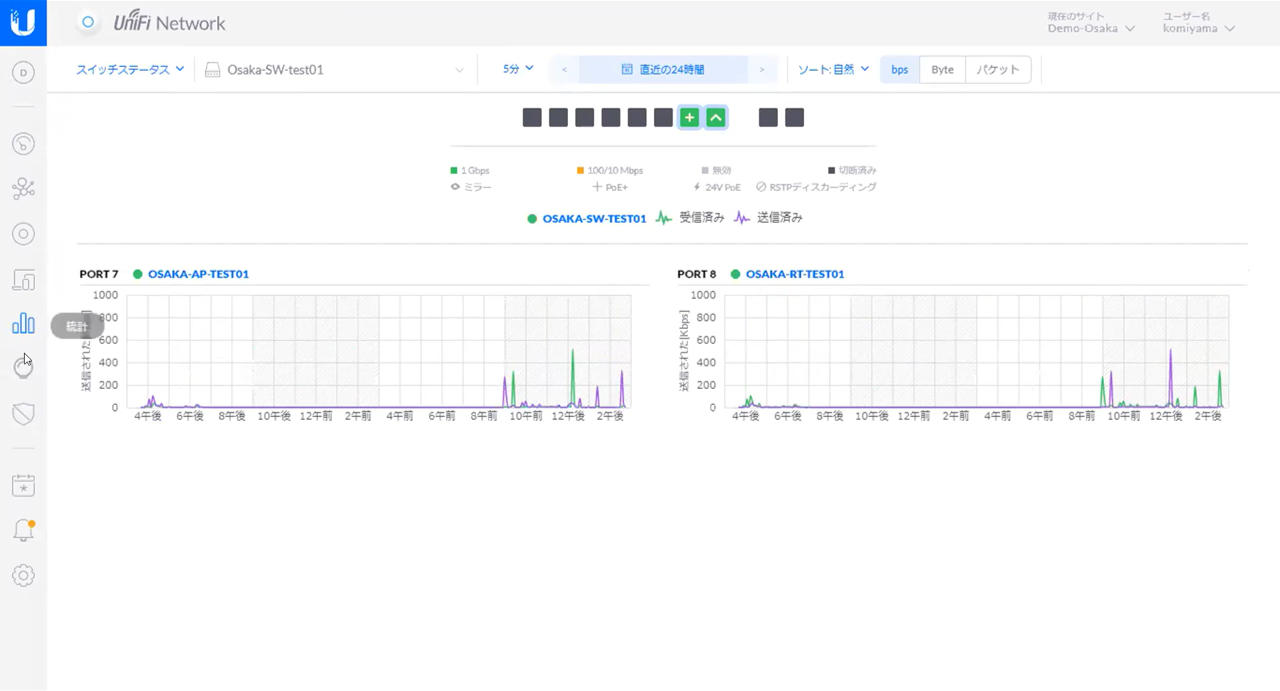Screen dimensions: 1280x691
Task: Click the 100/10 Mbps legend entry
Action: pyautogui.click(x=610, y=171)
